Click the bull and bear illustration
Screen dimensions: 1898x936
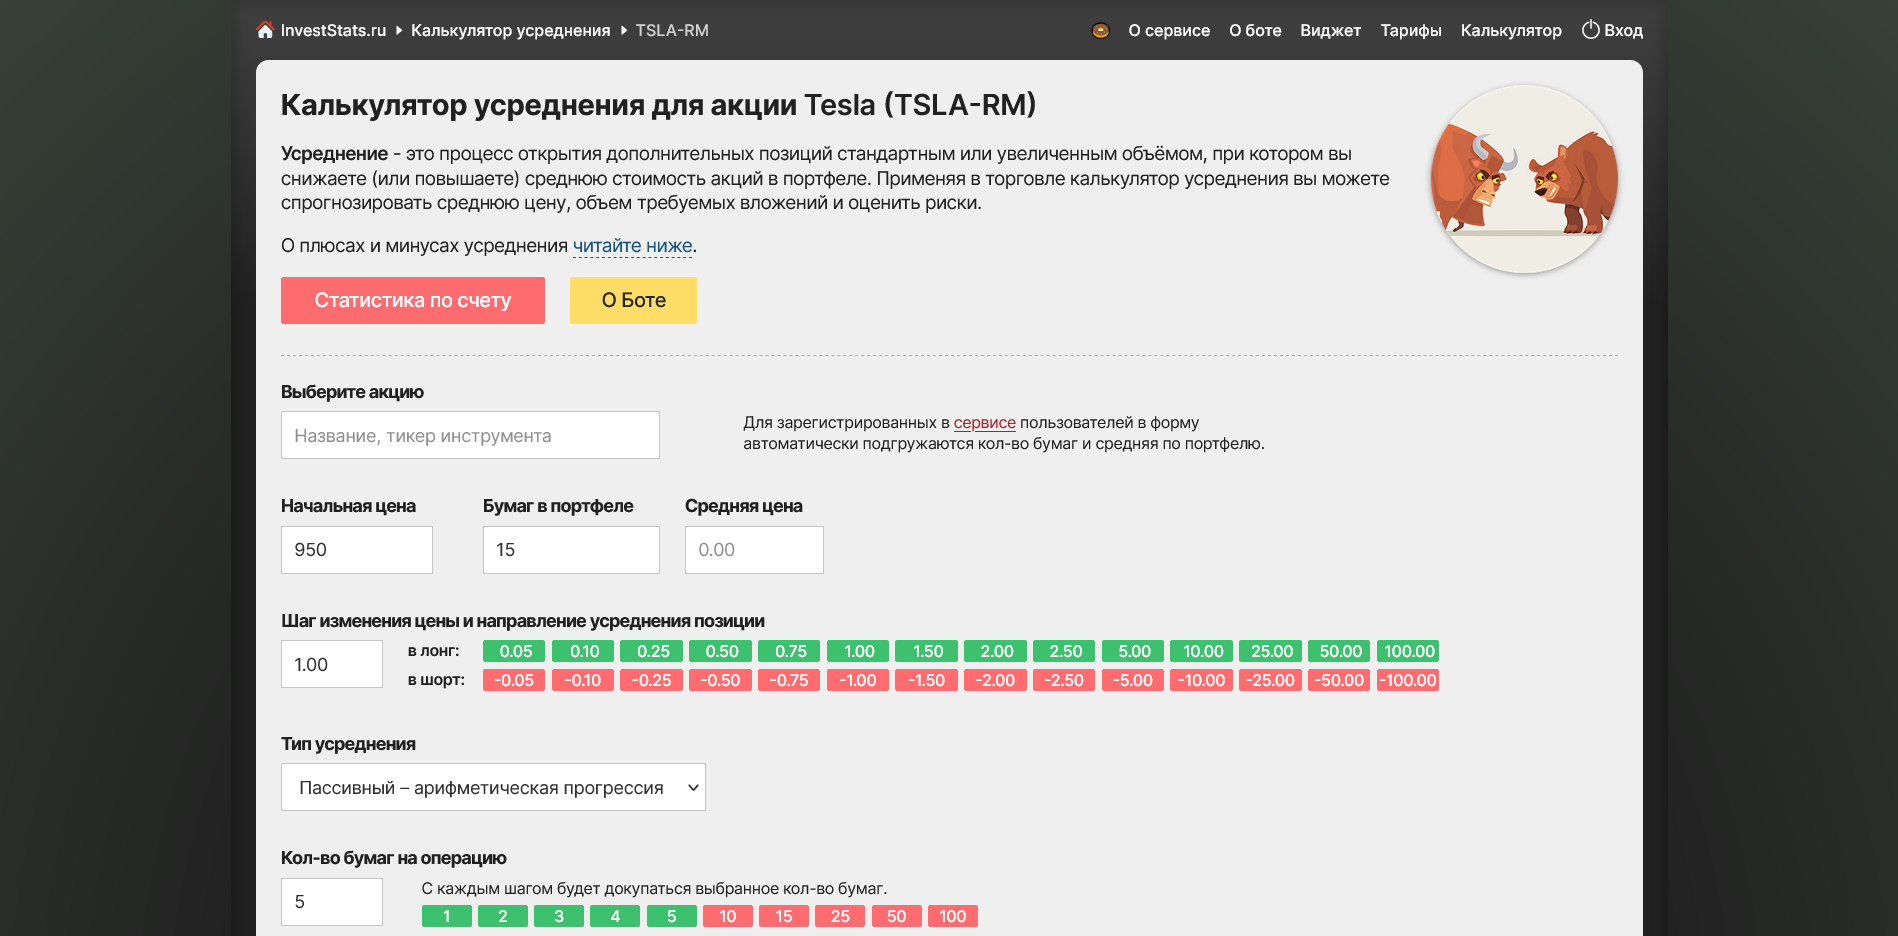click(x=1524, y=179)
